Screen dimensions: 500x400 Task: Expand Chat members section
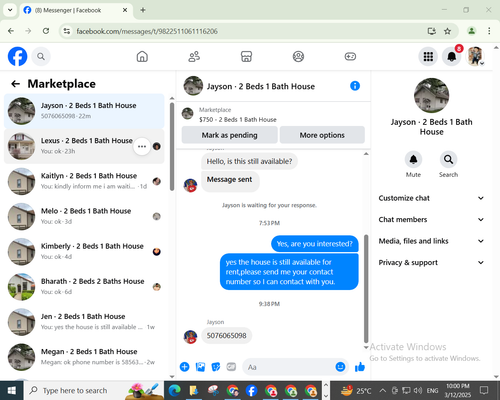point(431,219)
